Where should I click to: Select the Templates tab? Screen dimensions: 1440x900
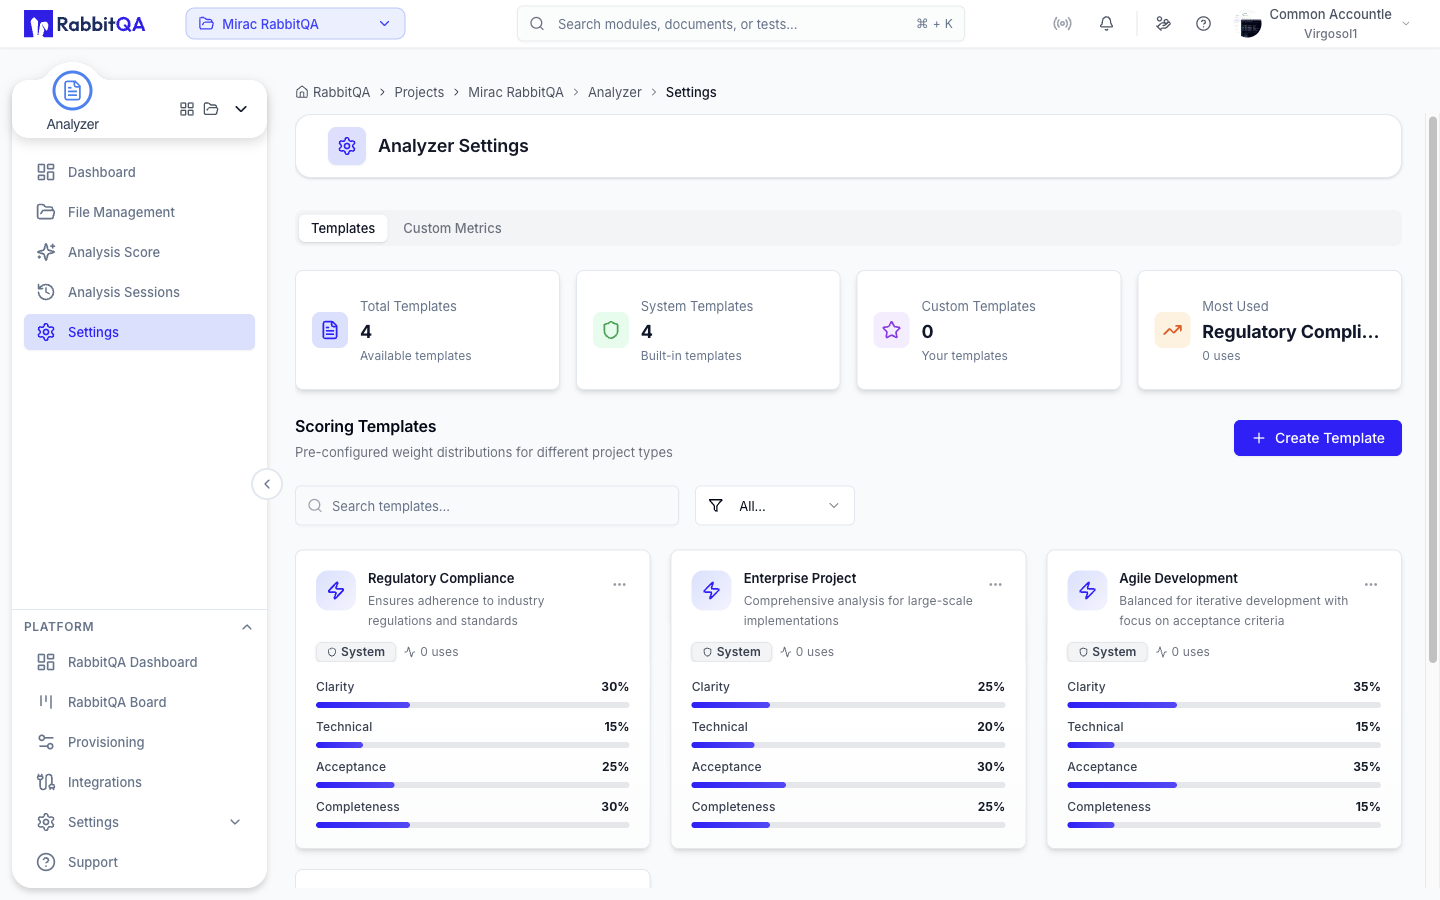coord(343,228)
